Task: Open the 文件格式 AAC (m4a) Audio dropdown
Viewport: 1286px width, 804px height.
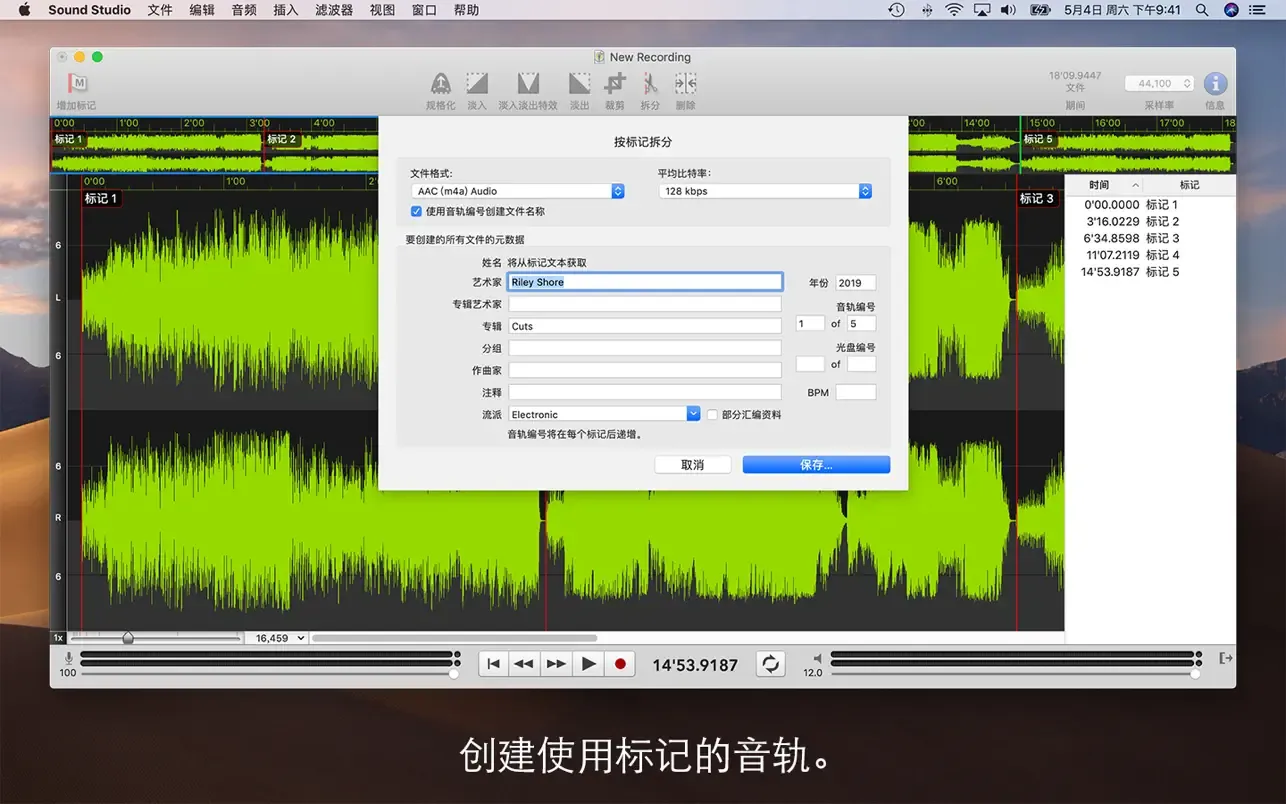Action: [518, 191]
